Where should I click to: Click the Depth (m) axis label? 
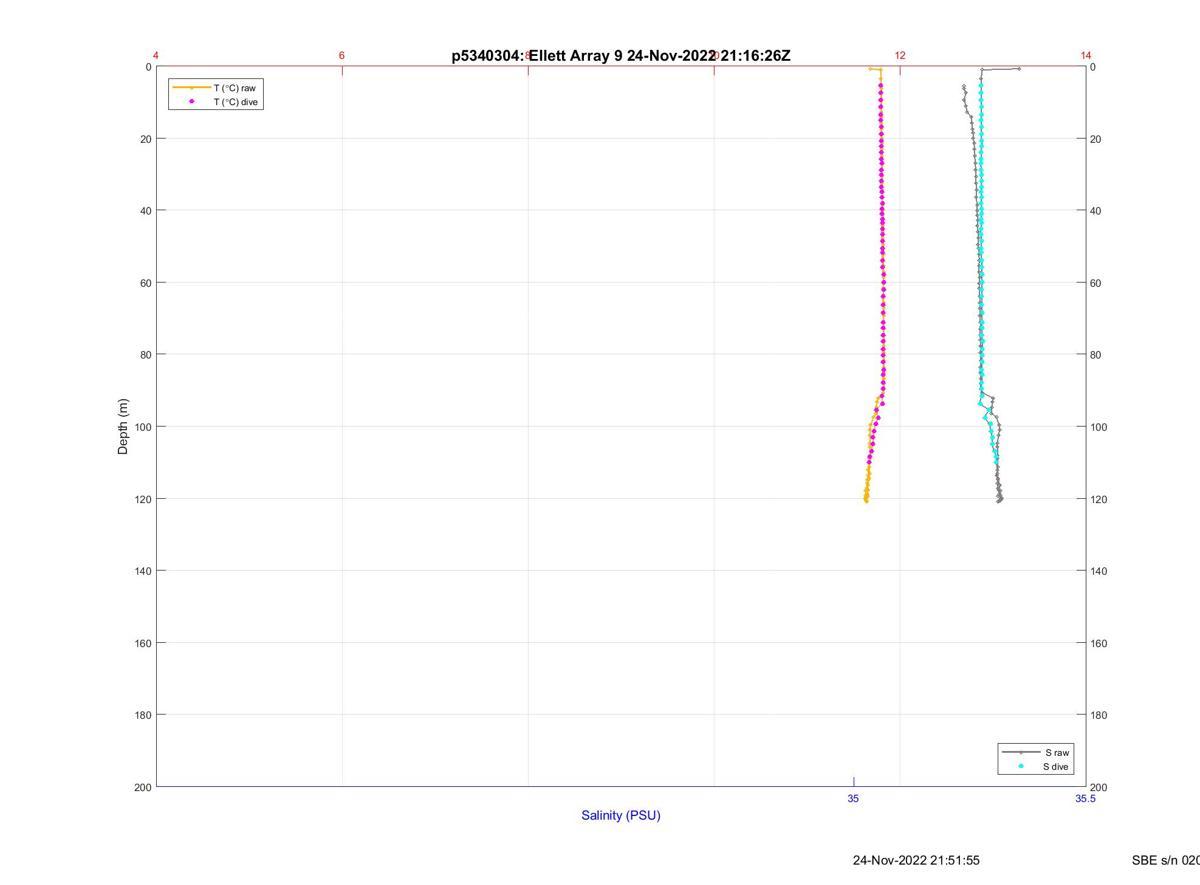tap(123, 427)
